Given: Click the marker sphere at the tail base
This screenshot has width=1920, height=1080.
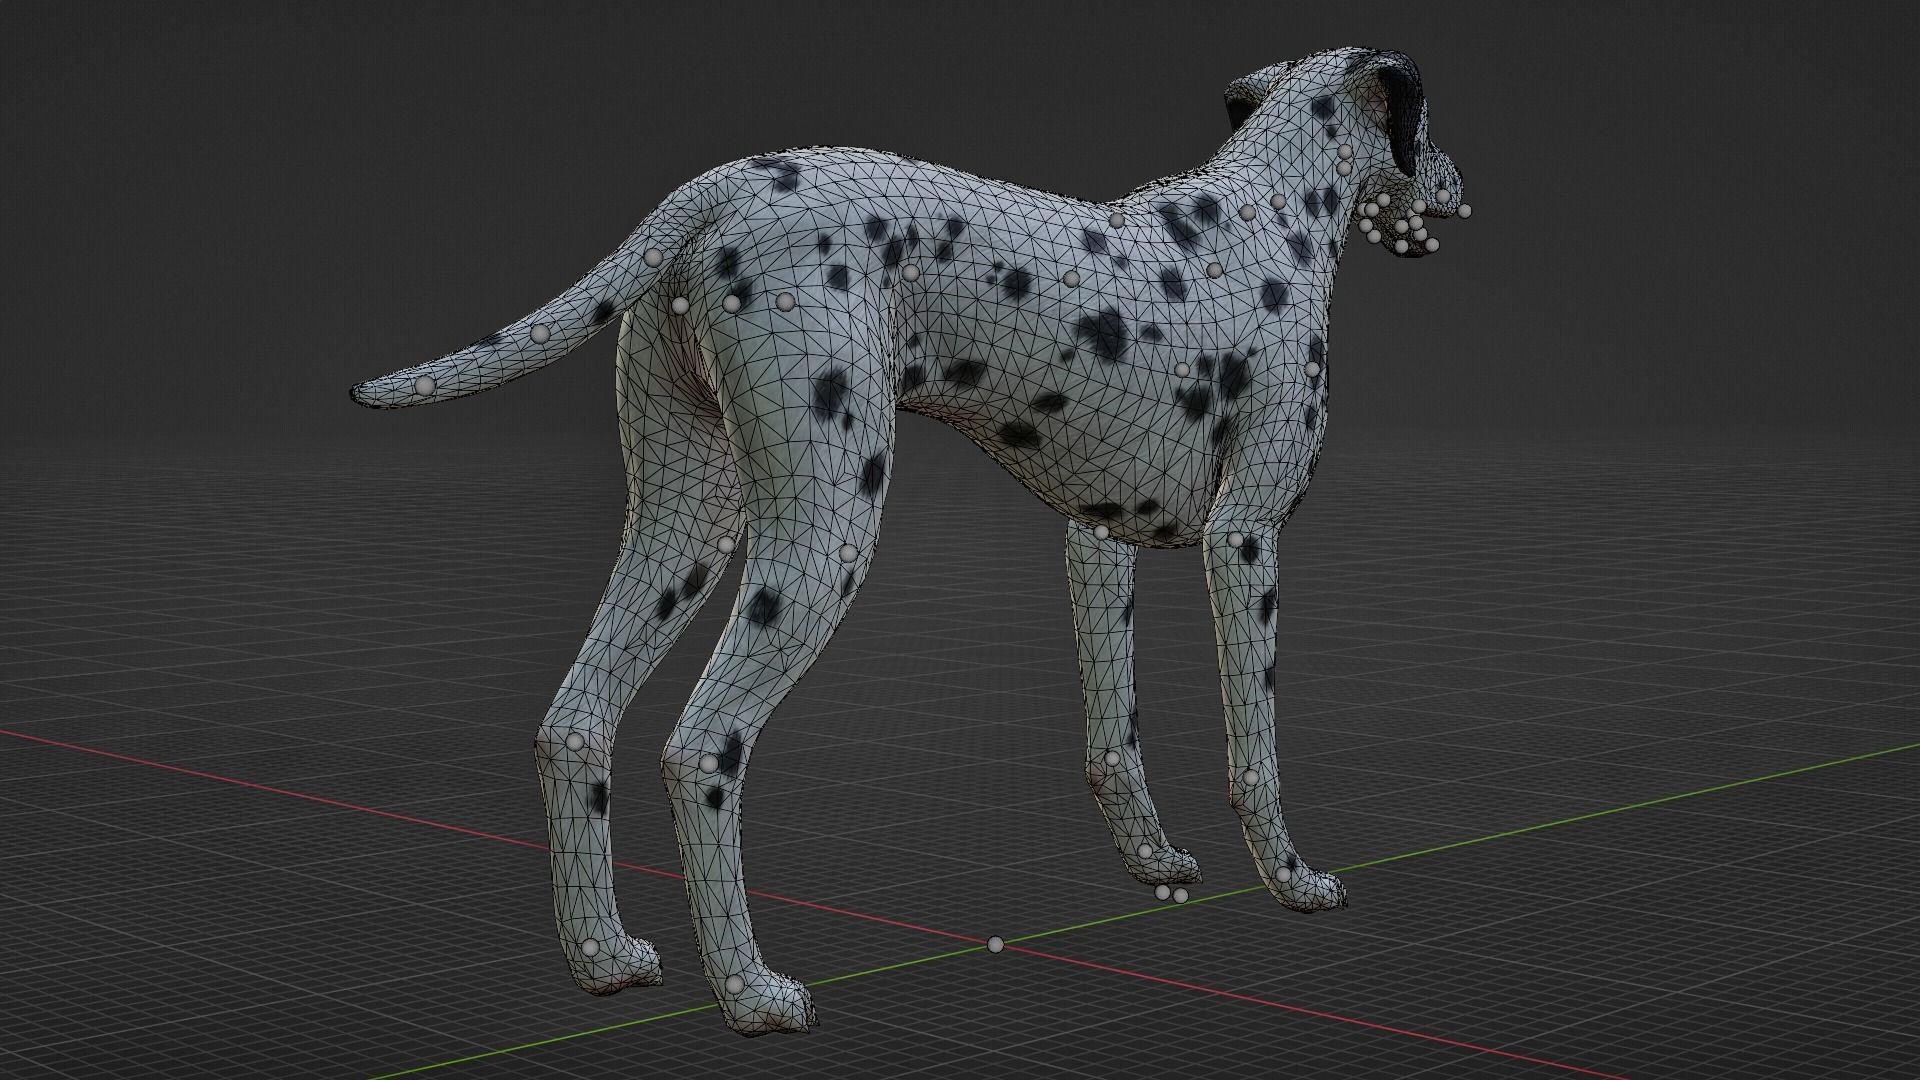Looking at the screenshot, I should (x=655, y=258).
